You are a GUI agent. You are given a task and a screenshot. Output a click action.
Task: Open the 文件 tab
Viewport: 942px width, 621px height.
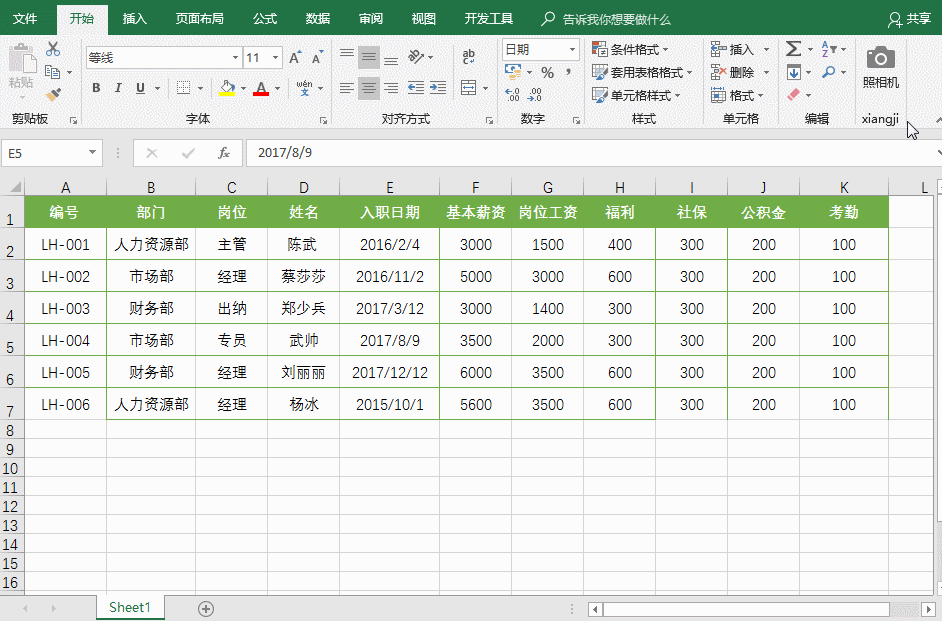pyautogui.click(x=25, y=19)
